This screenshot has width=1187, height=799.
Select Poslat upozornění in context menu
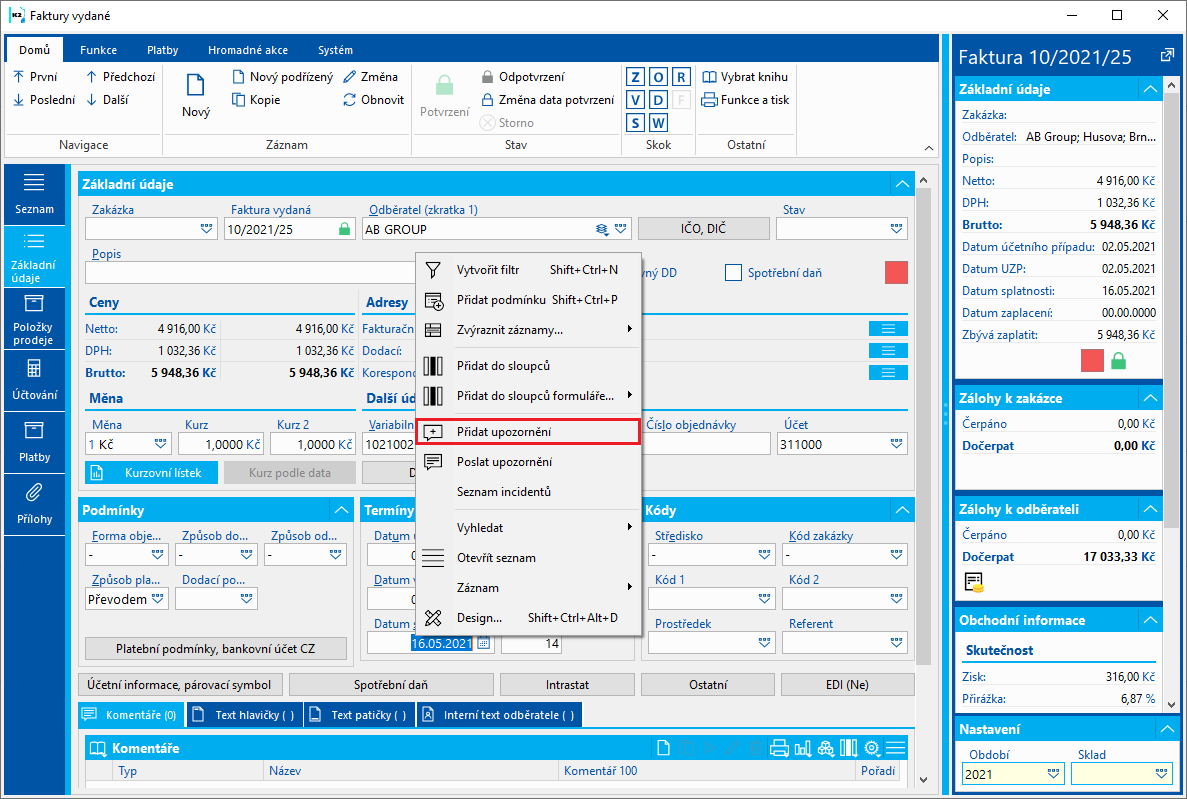528,462
